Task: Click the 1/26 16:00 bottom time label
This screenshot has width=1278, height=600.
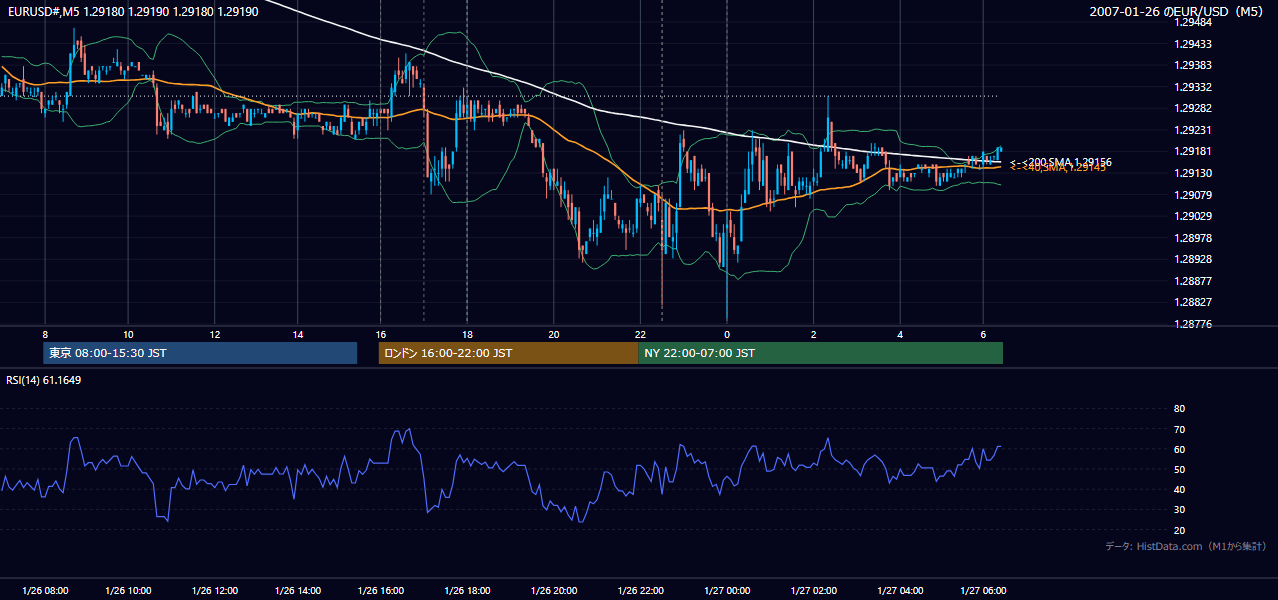Action: [x=381, y=591]
